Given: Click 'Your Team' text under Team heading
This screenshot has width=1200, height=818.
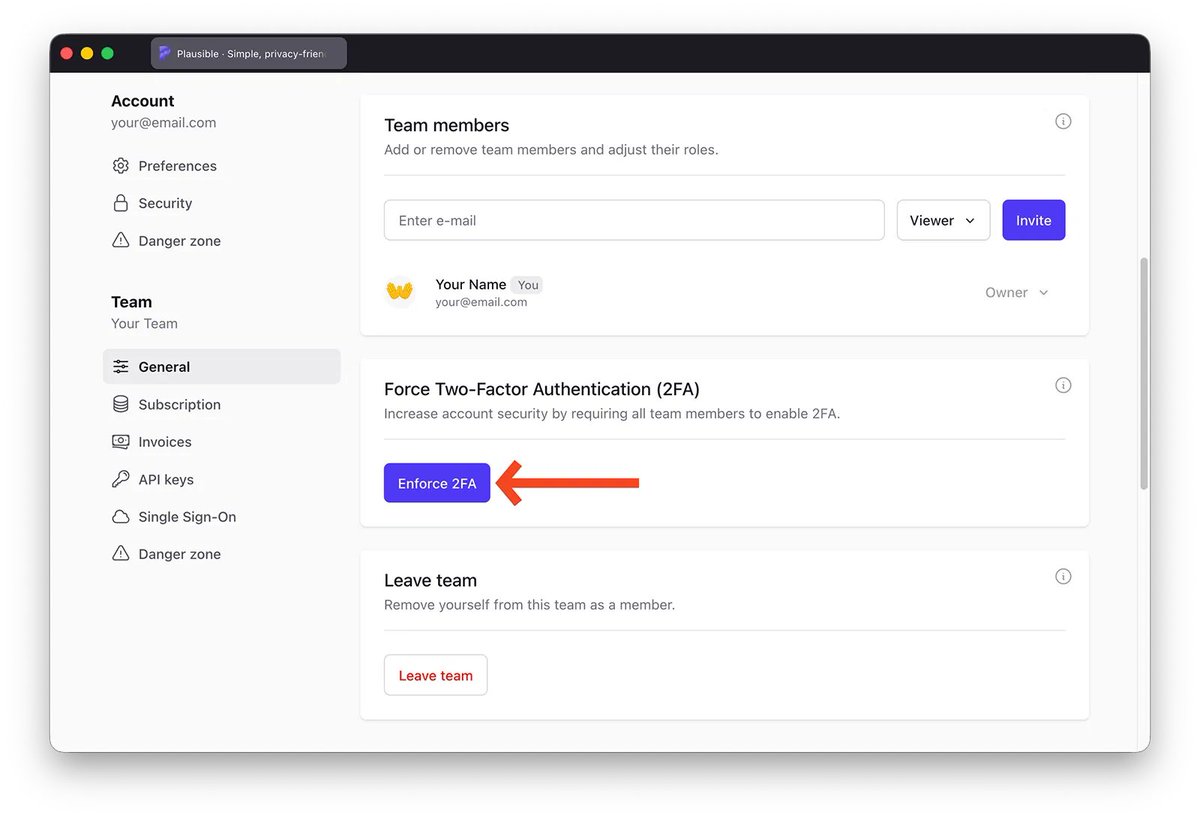Looking at the screenshot, I should pyautogui.click(x=144, y=324).
